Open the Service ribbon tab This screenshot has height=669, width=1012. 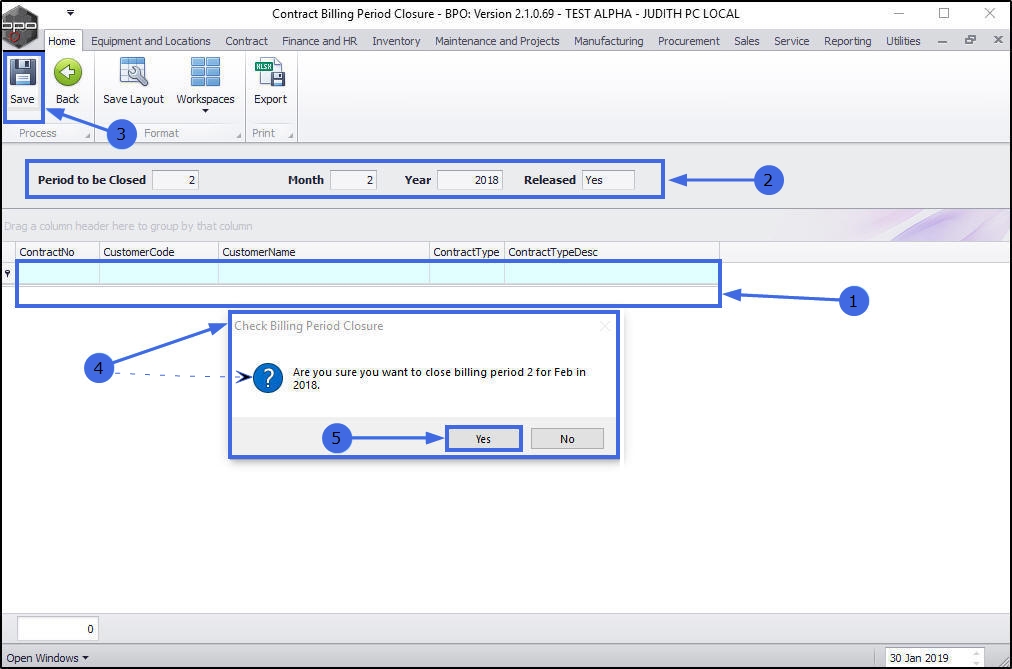tap(792, 41)
